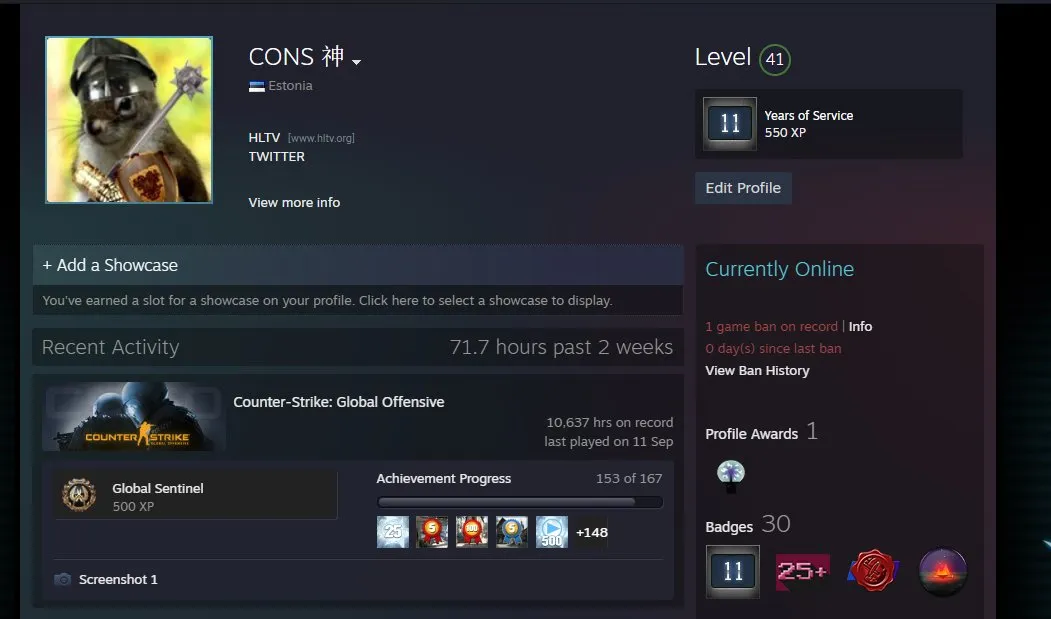The image size is (1051, 619).
Task: Open Recent Activity heading
Action: (x=111, y=347)
